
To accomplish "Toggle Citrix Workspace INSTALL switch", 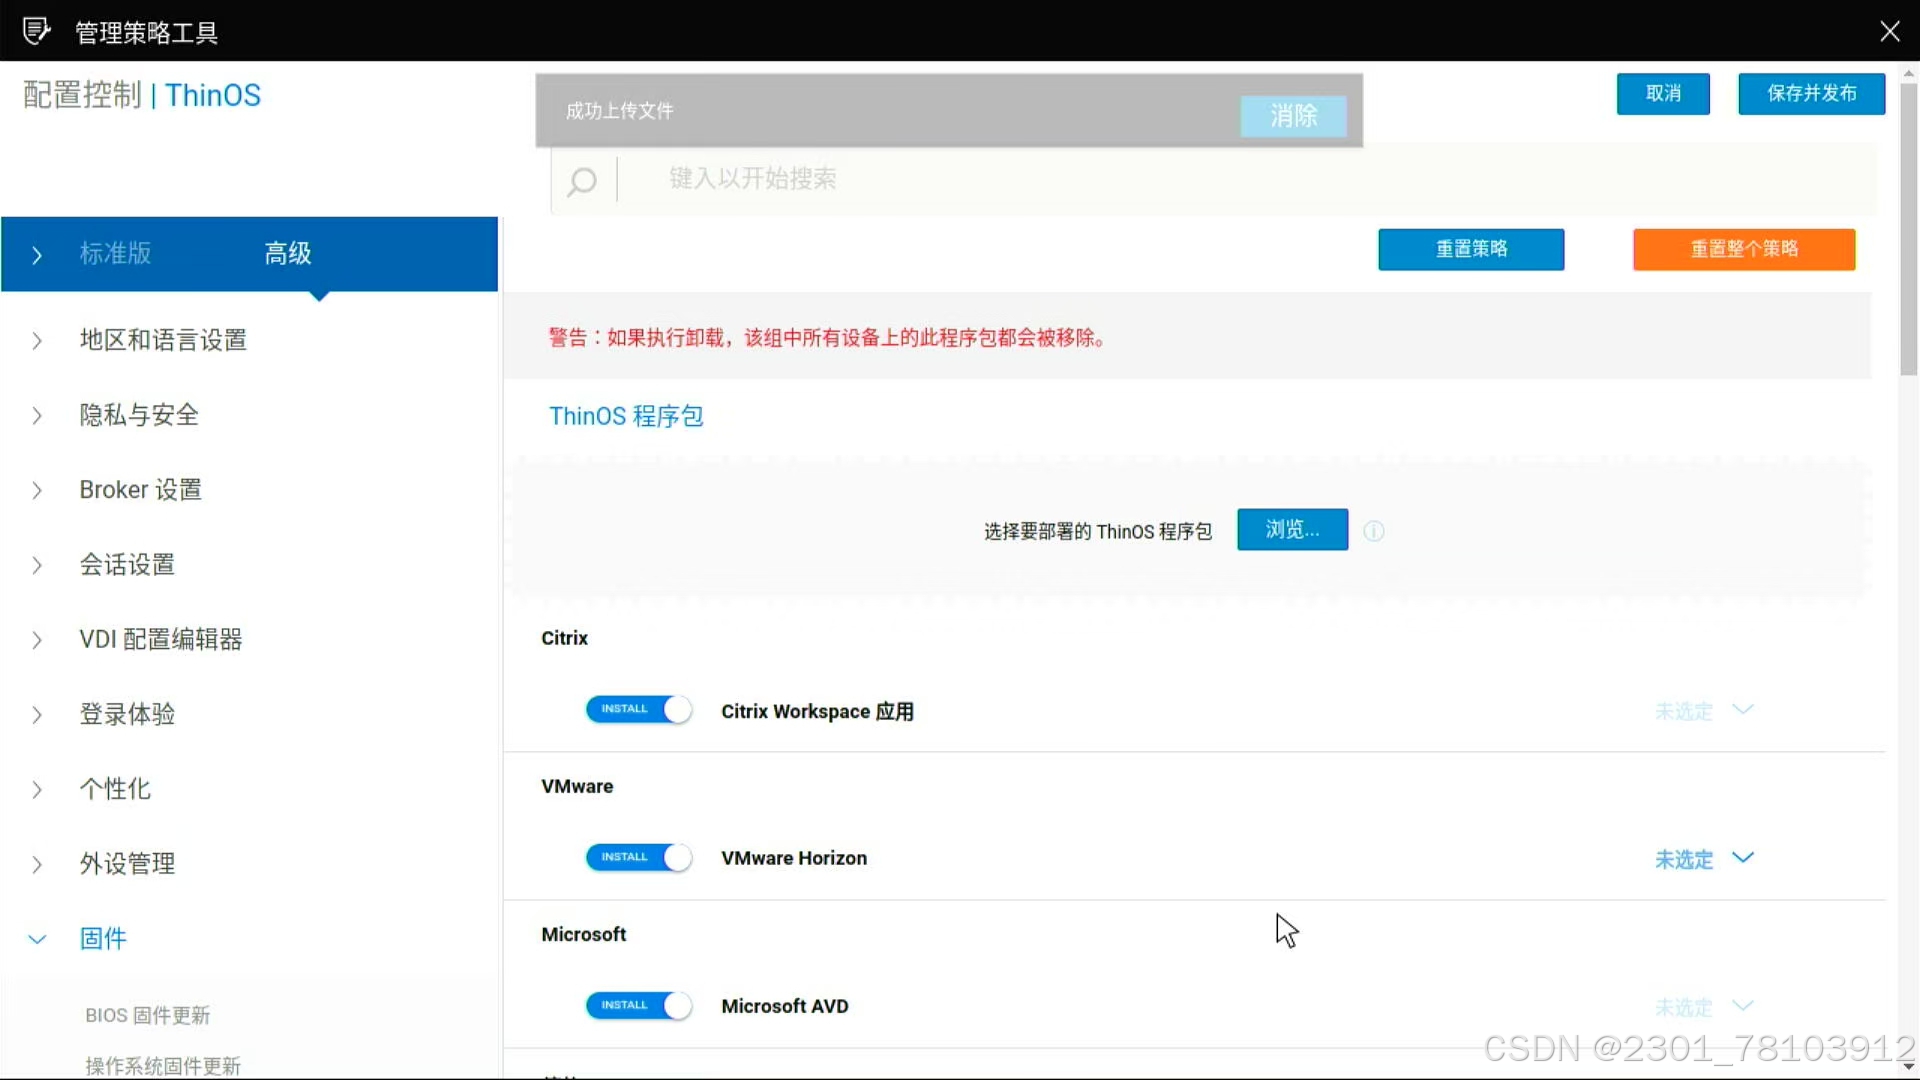I will point(638,709).
